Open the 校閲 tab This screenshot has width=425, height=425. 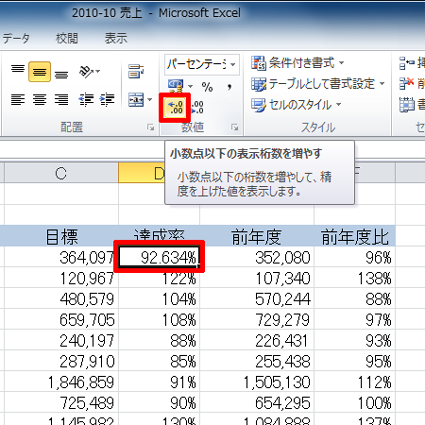pos(67,38)
